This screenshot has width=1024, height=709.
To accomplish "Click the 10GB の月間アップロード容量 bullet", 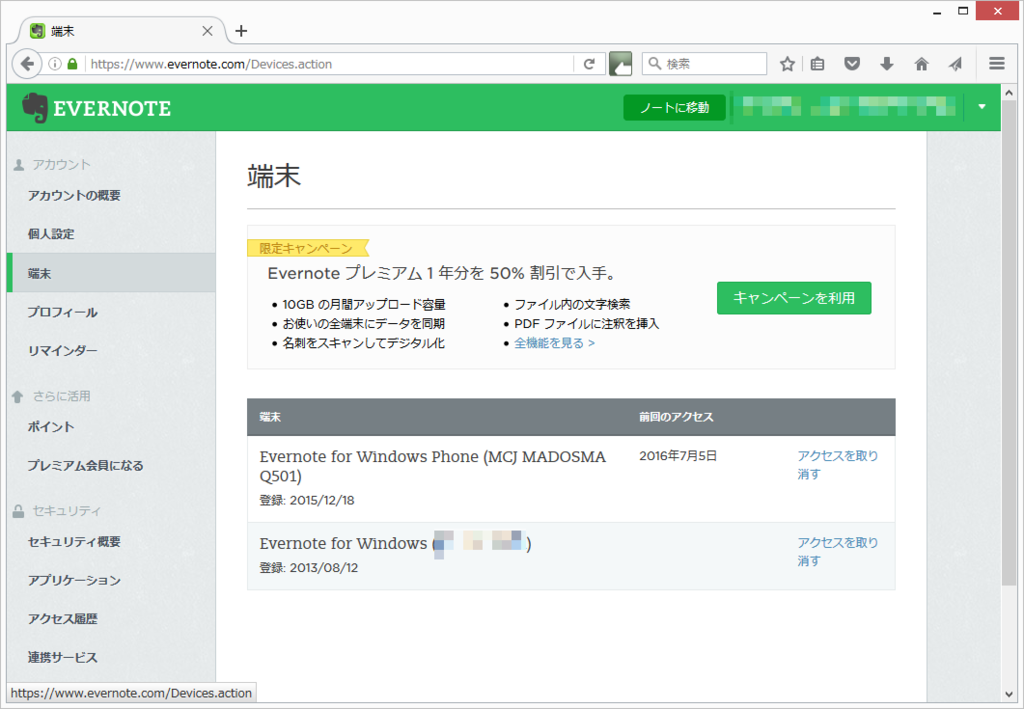I will [364, 304].
